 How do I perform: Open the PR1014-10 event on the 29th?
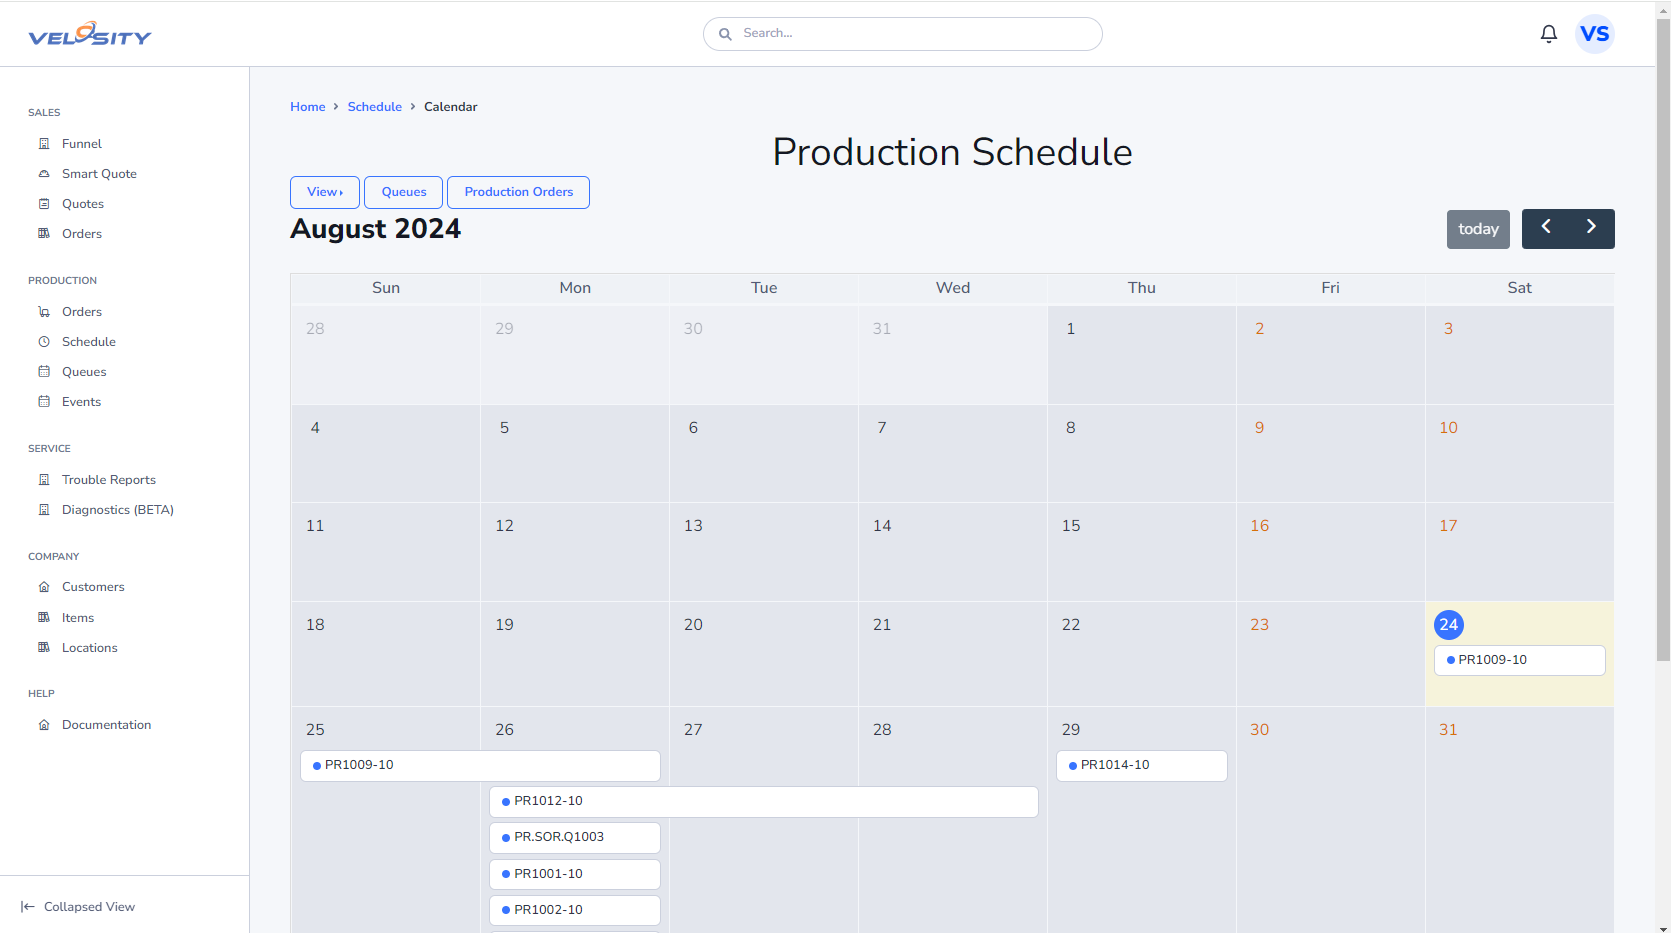click(x=1141, y=765)
